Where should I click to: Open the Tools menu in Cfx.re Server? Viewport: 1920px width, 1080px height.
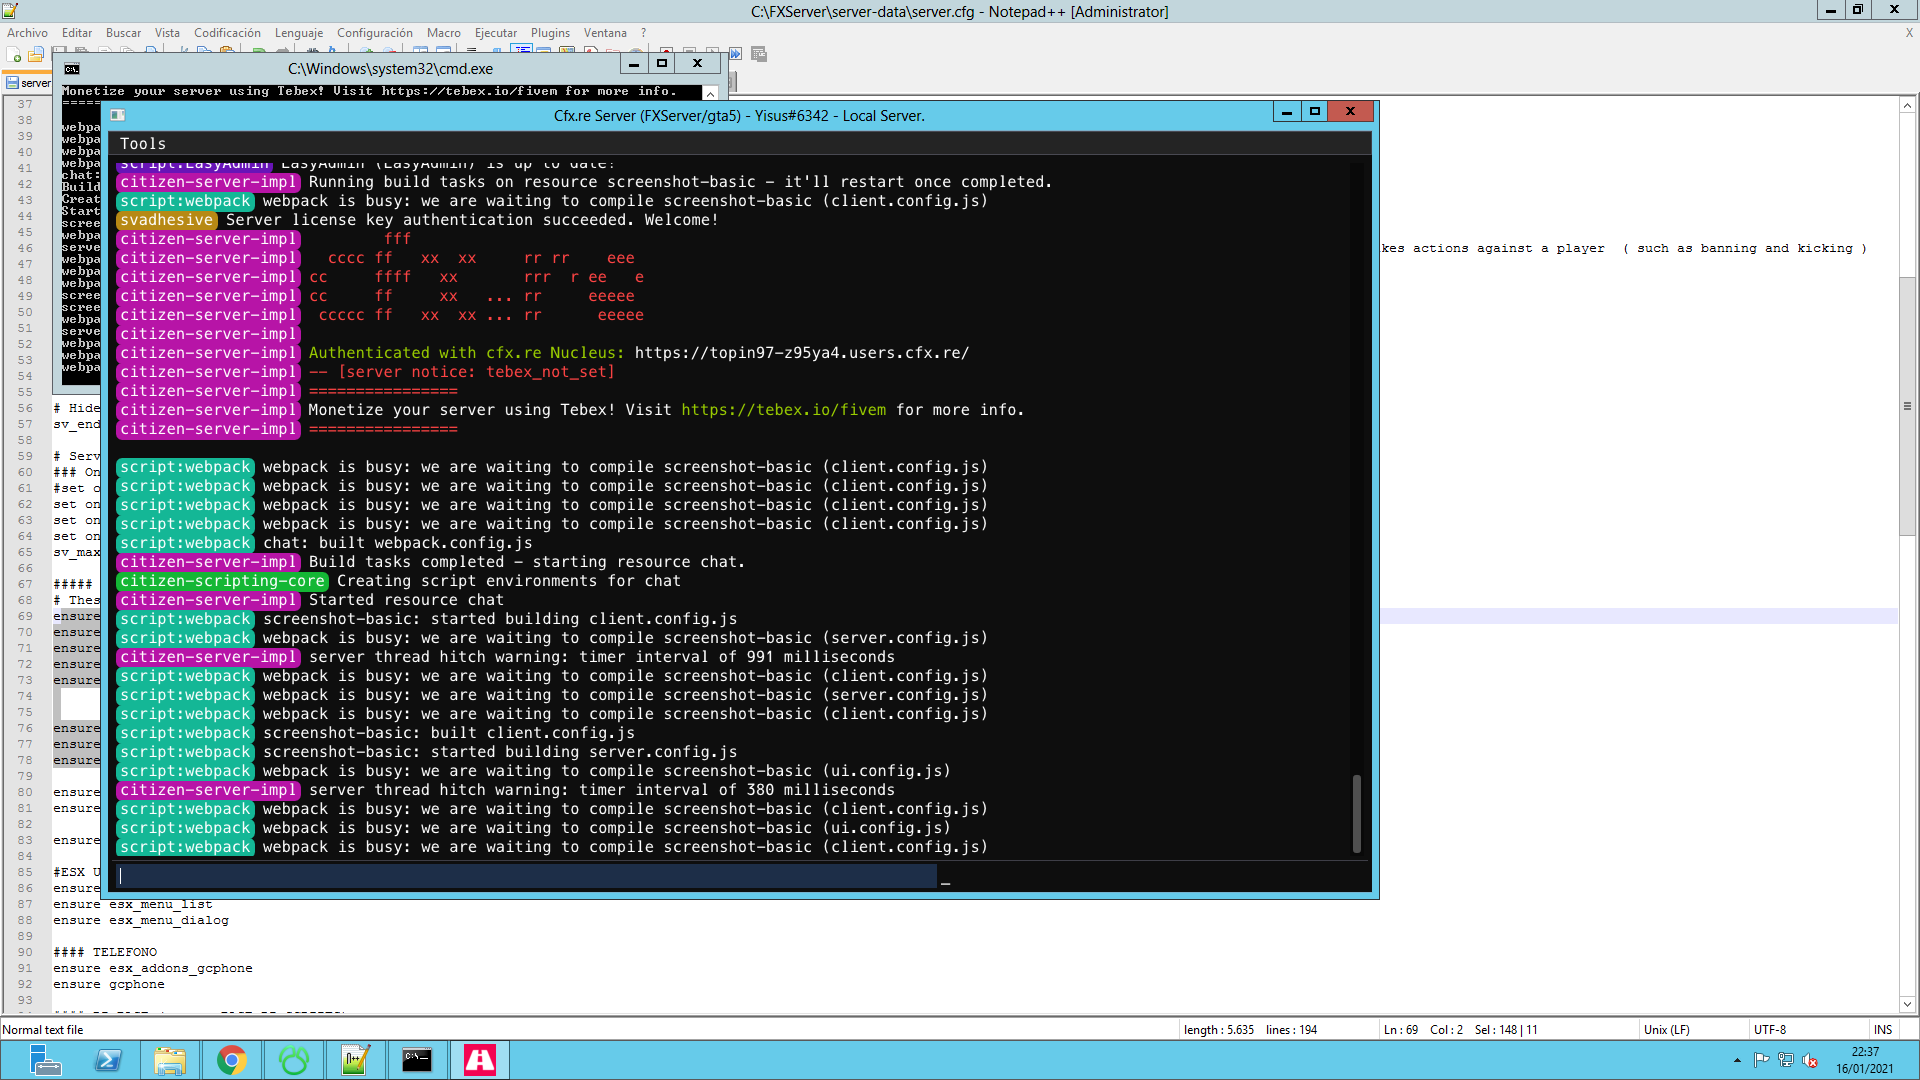coord(143,144)
